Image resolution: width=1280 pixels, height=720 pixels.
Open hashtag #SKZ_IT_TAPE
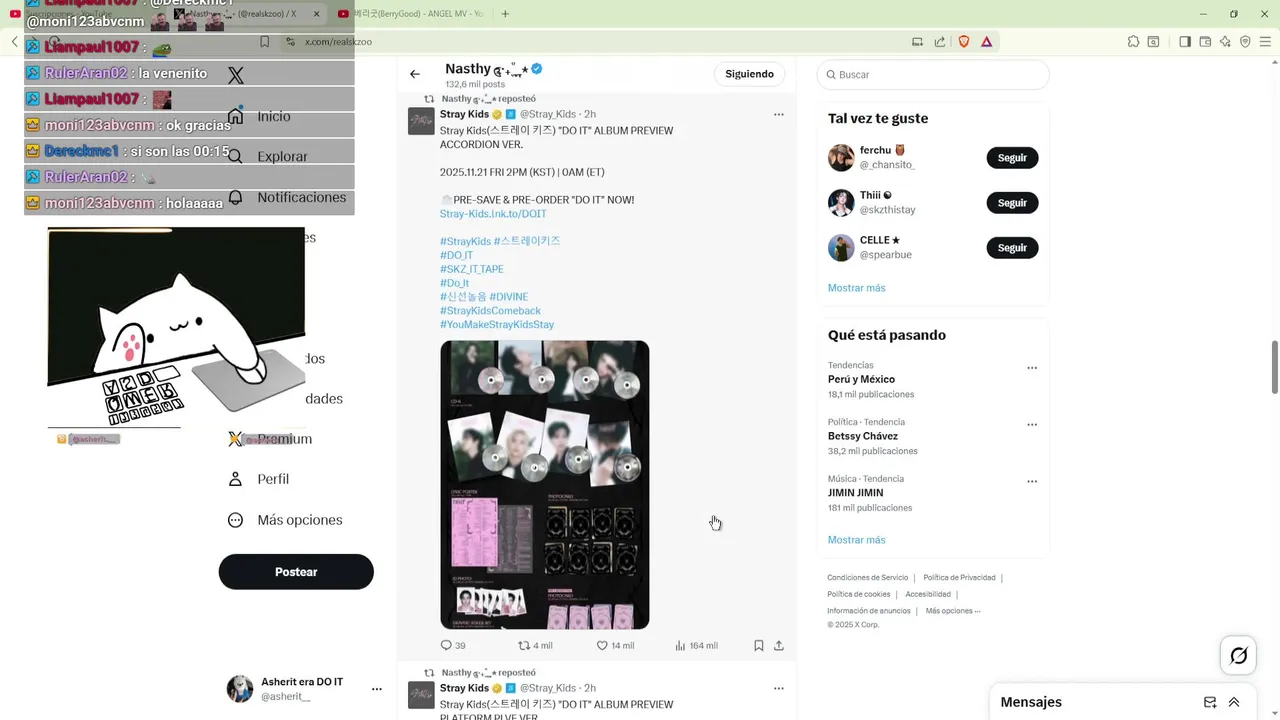pyautogui.click(x=472, y=269)
